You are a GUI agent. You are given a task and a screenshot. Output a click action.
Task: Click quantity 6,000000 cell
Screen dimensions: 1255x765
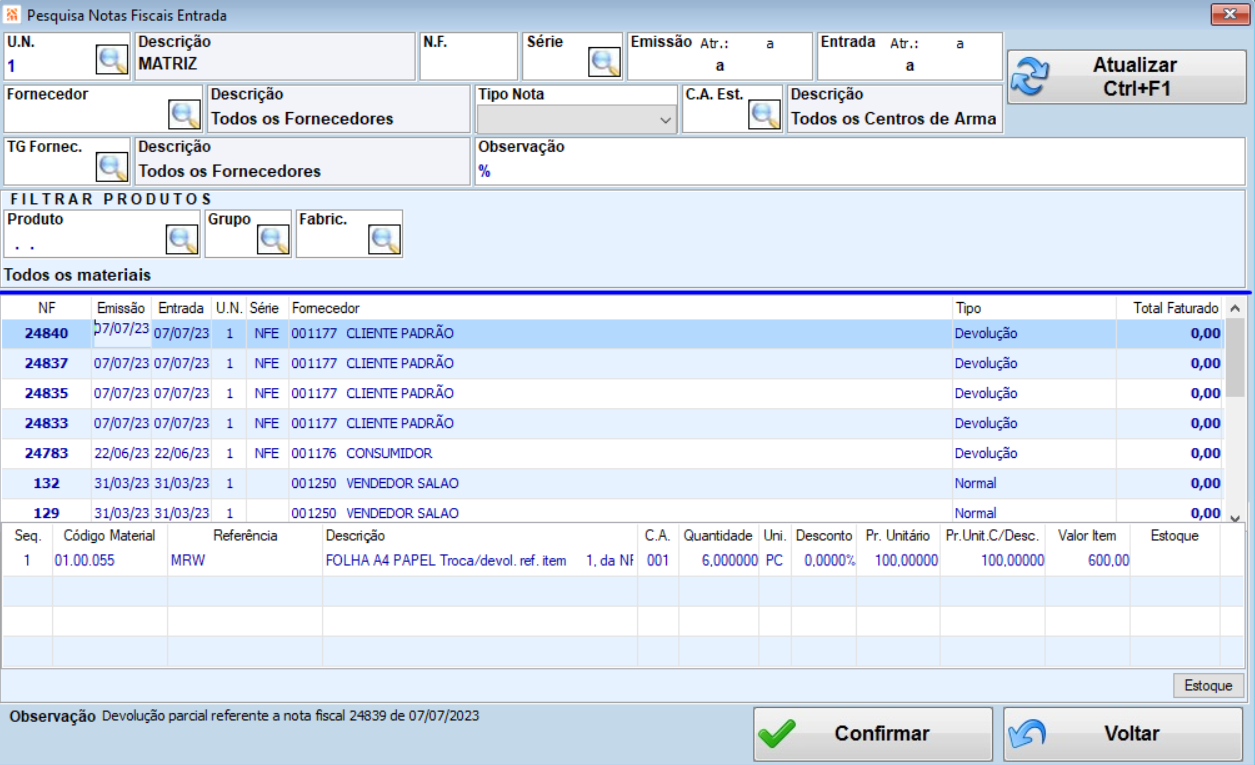(719, 561)
